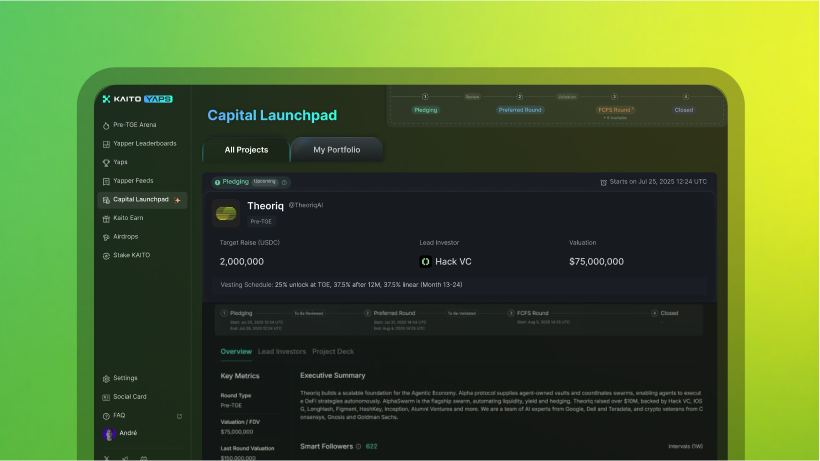Image resolution: width=820 pixels, height=461 pixels.
Task: Click the FAQ question mark icon
Action: click(x=106, y=416)
